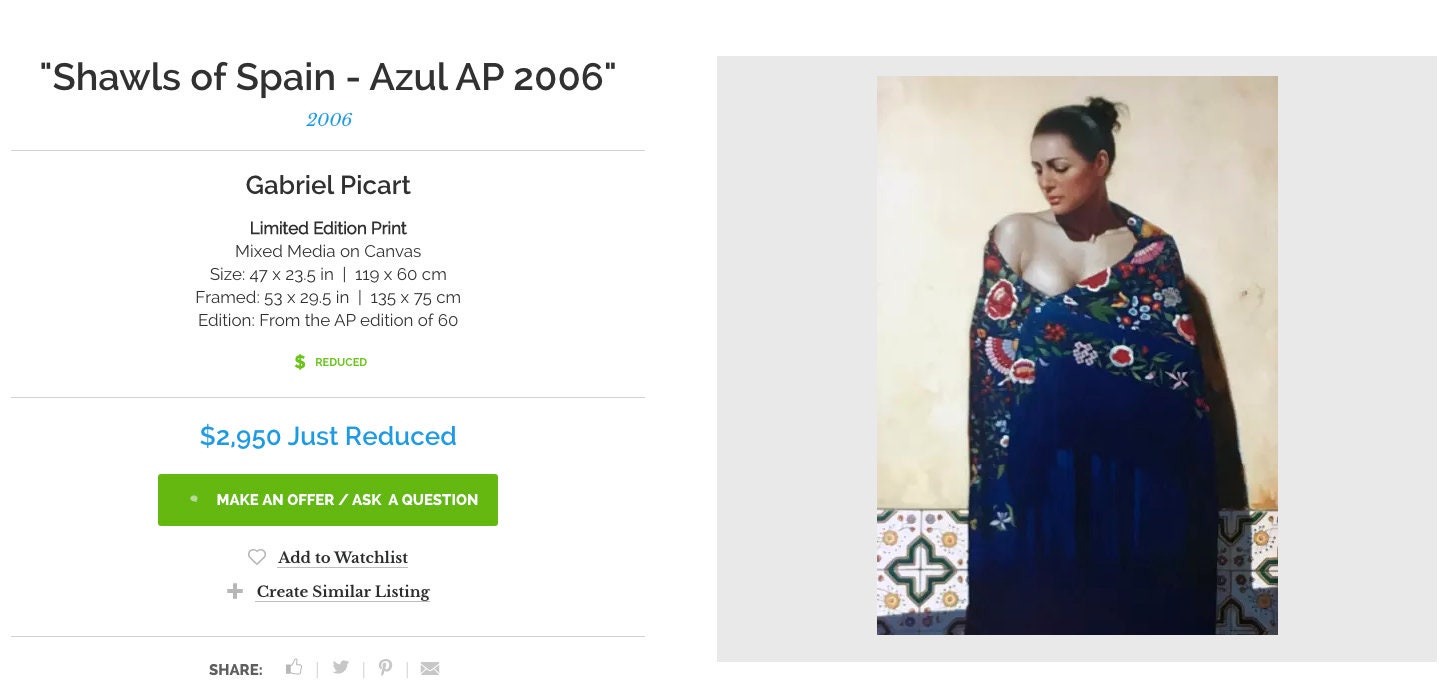The width and height of the screenshot is (1453, 686).
Task: Click the plus icon beside Create Similar Listing
Action: (x=235, y=591)
